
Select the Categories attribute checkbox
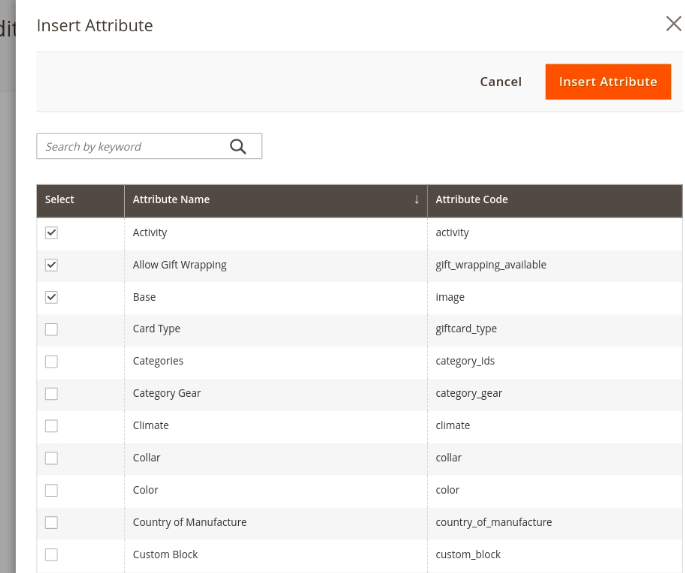click(52, 361)
